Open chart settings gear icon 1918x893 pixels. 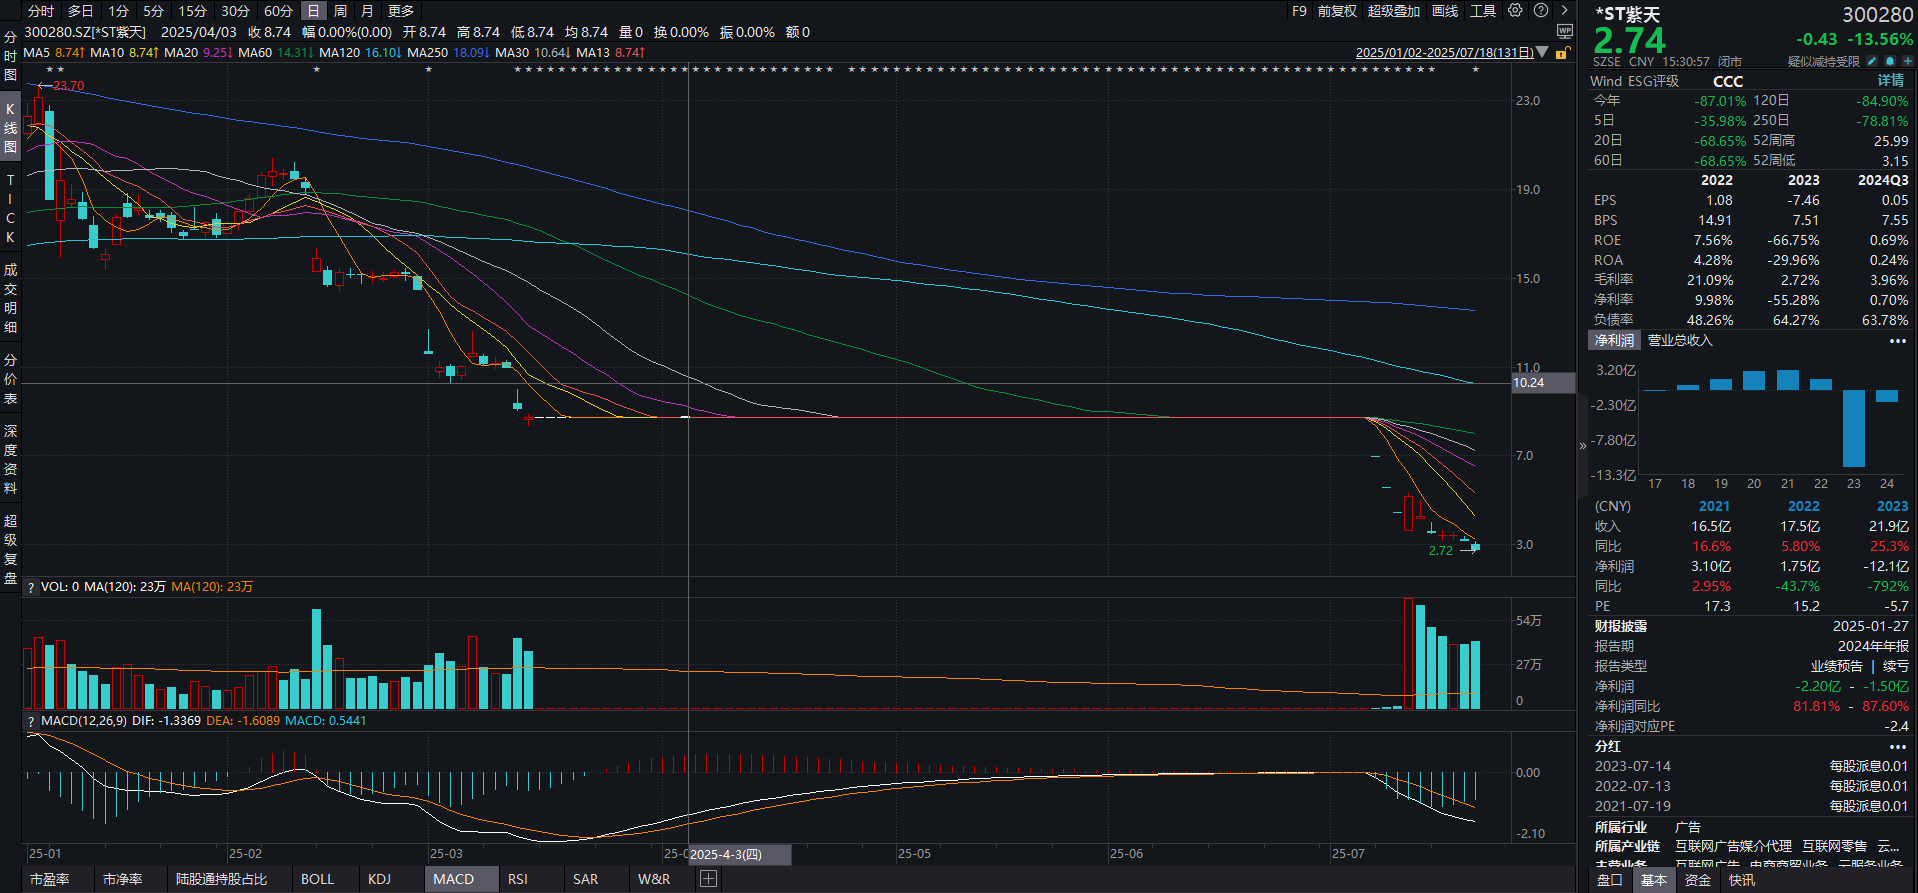[1515, 11]
